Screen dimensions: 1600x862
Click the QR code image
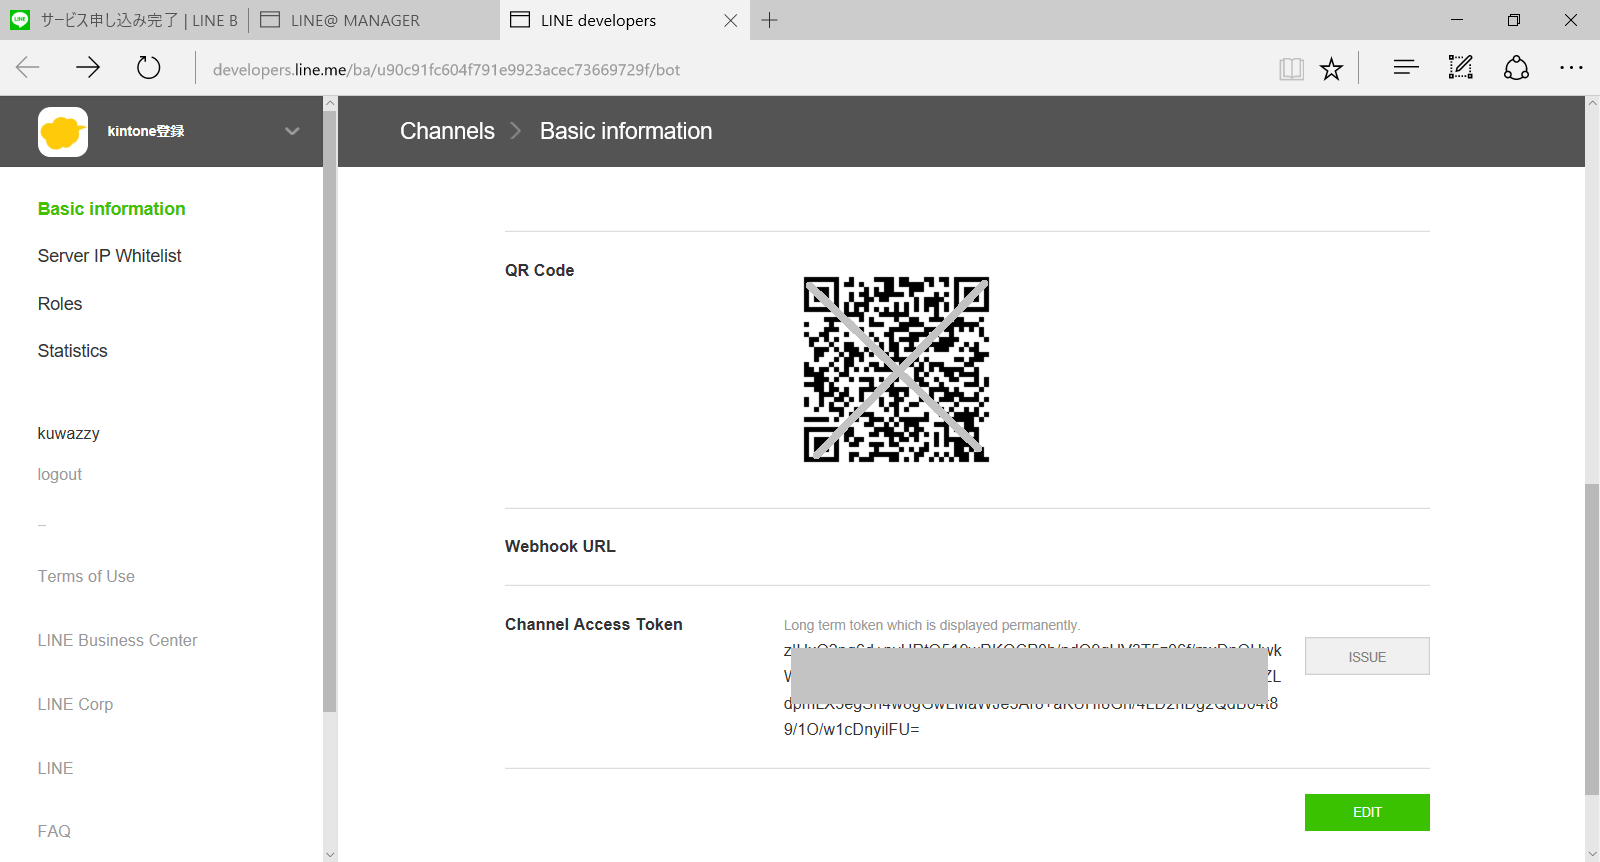coord(896,369)
